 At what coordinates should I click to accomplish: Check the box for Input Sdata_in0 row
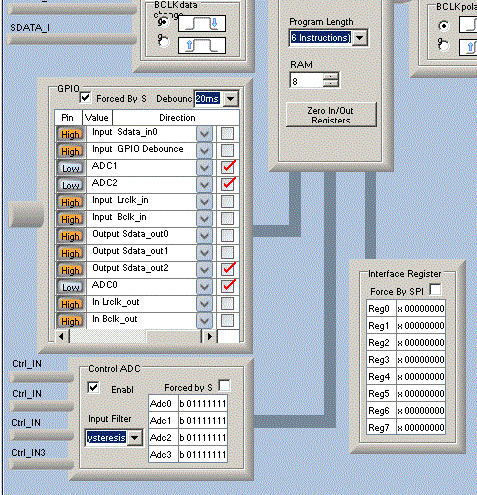[x=227, y=134]
